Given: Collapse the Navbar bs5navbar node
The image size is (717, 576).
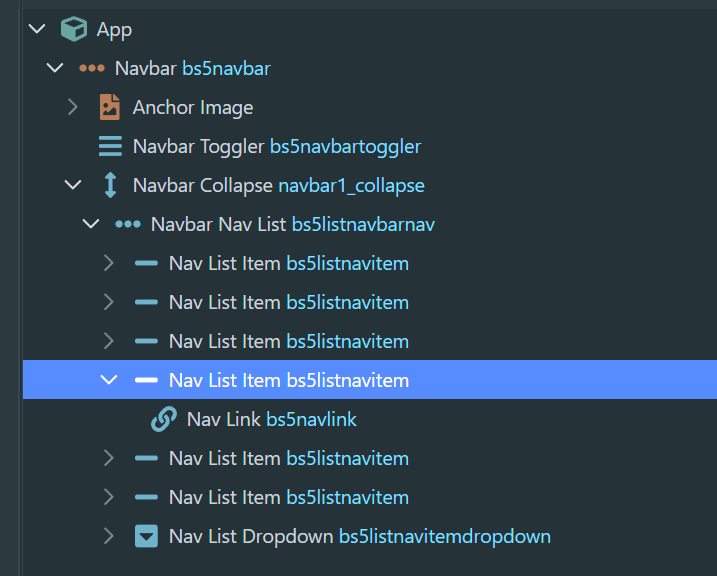Looking at the screenshot, I should tap(55, 69).
